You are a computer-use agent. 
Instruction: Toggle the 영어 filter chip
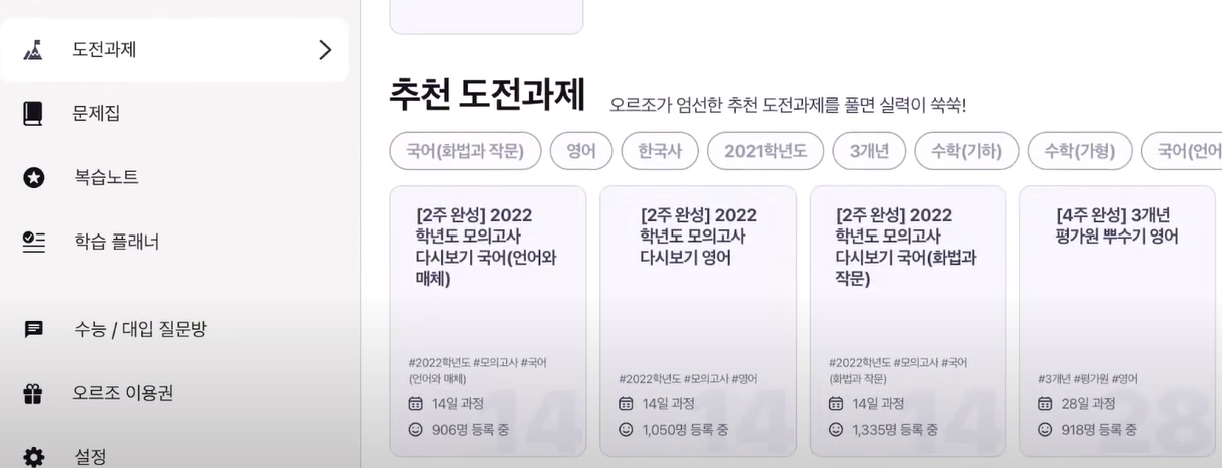(581, 151)
